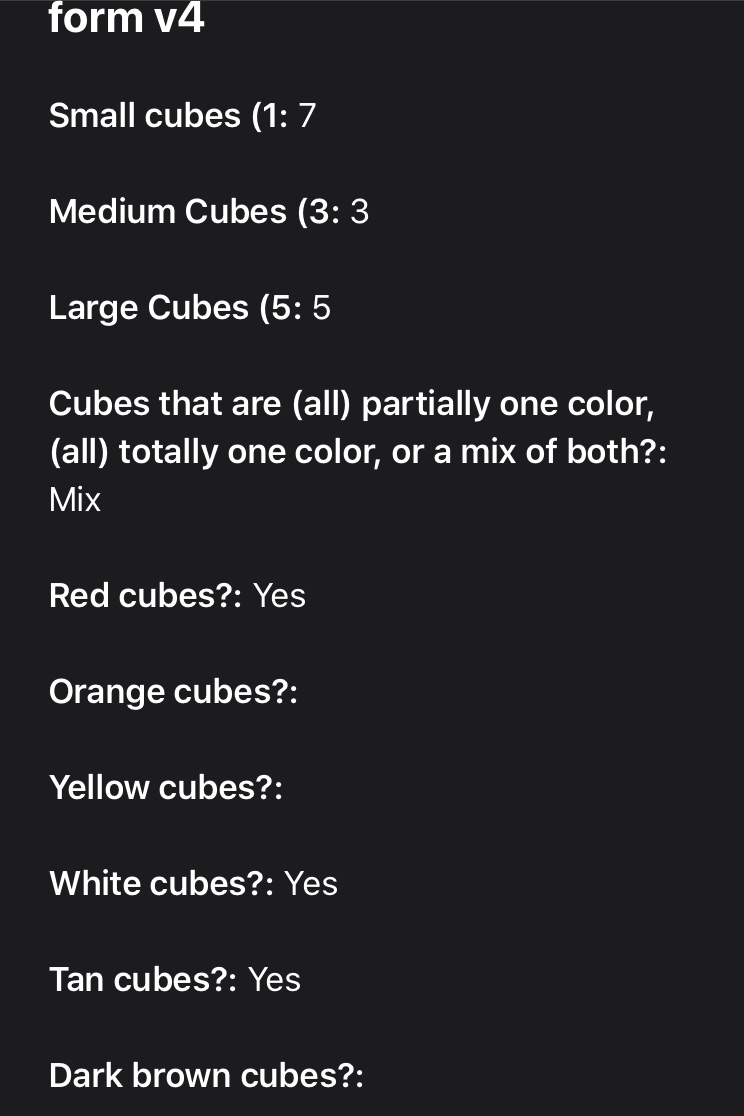The image size is (744, 1116).
Task: Tap the "form v4" title heading
Action: 126,18
